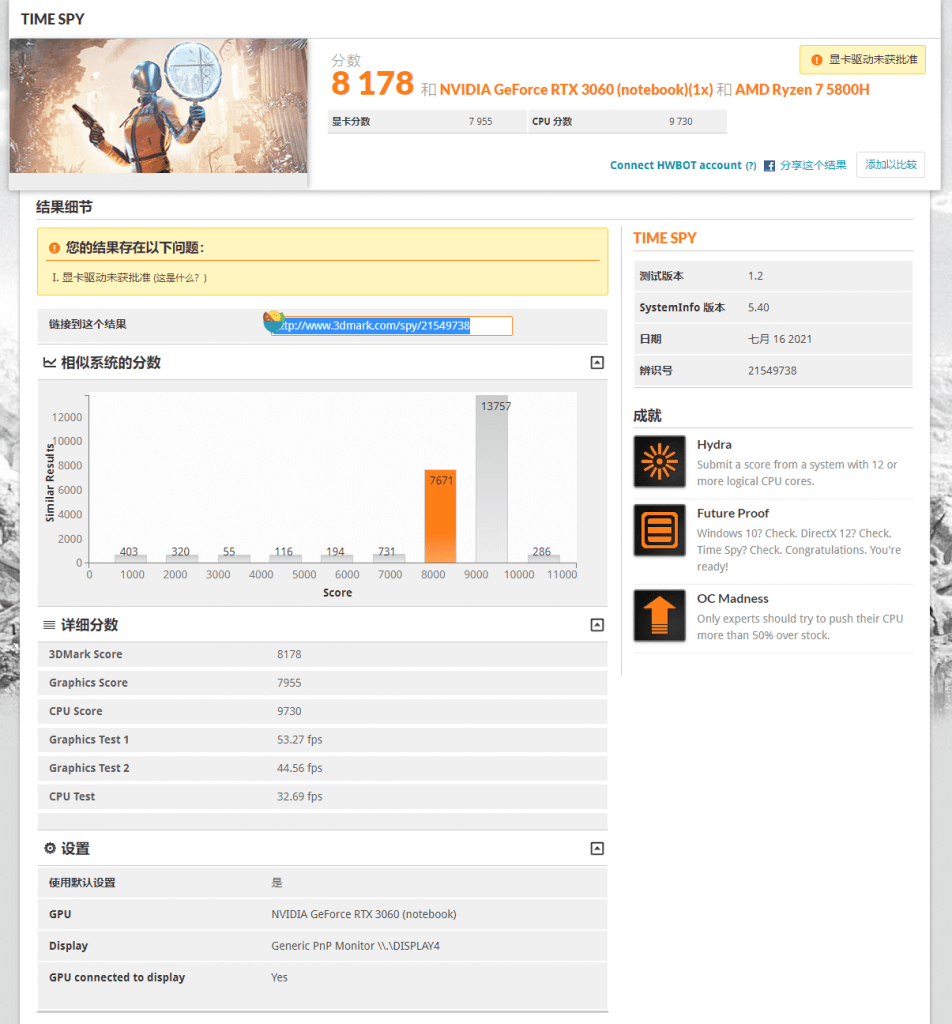952x1024 pixels.
Task: Click the NVIDIA GeForce RTX 3060 (notebook) heading link
Action: [577, 89]
